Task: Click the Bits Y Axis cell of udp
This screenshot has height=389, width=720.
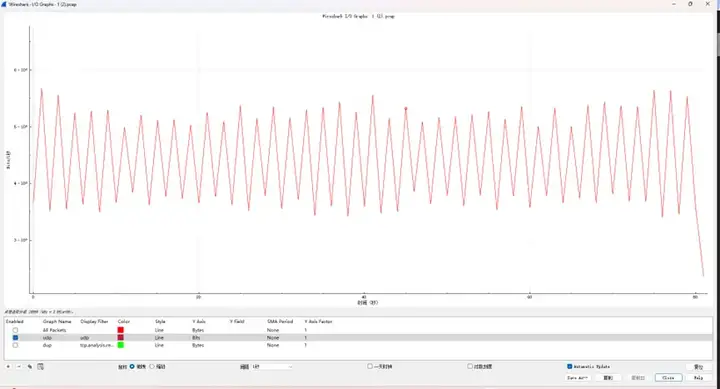Action: [x=196, y=338]
